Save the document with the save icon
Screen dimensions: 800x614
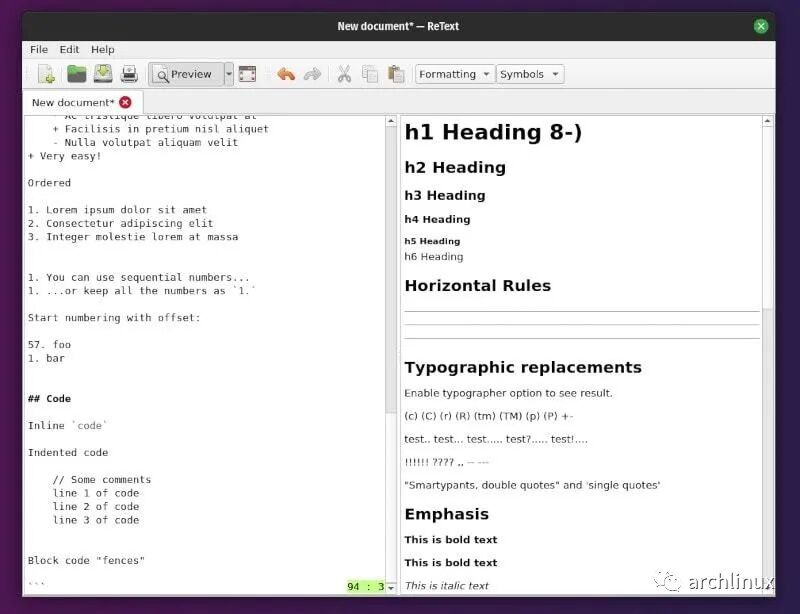(103, 75)
